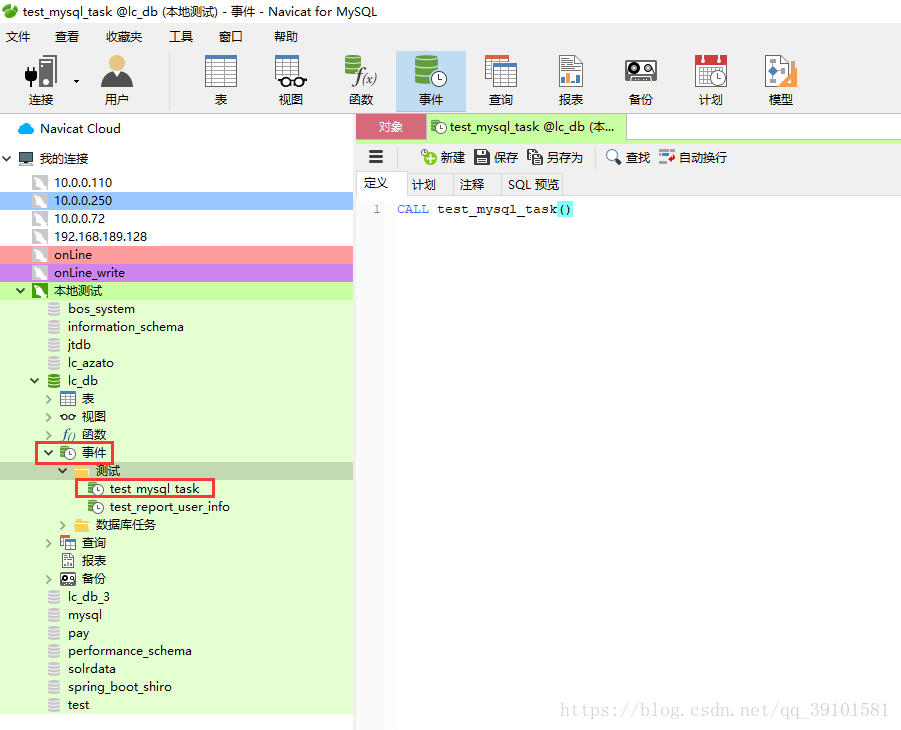
Task: Open the 查看 menu
Action: [67, 37]
